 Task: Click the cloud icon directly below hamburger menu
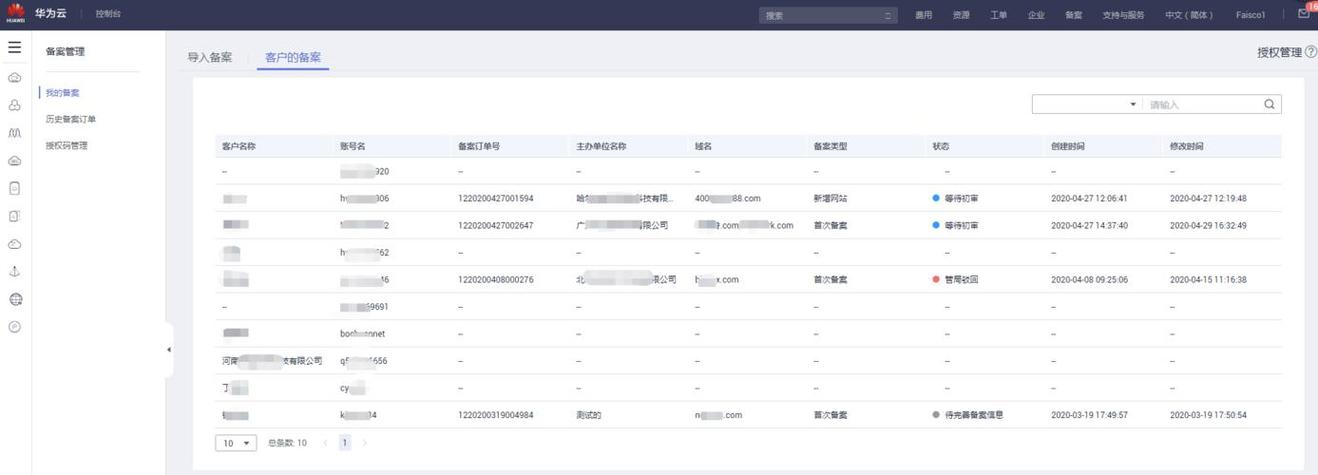point(14,77)
